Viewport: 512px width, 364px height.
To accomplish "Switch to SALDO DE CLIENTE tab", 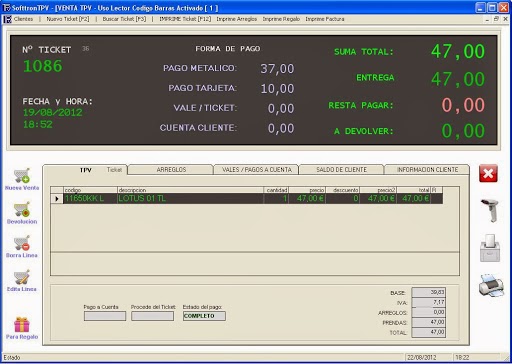I will coord(342,170).
